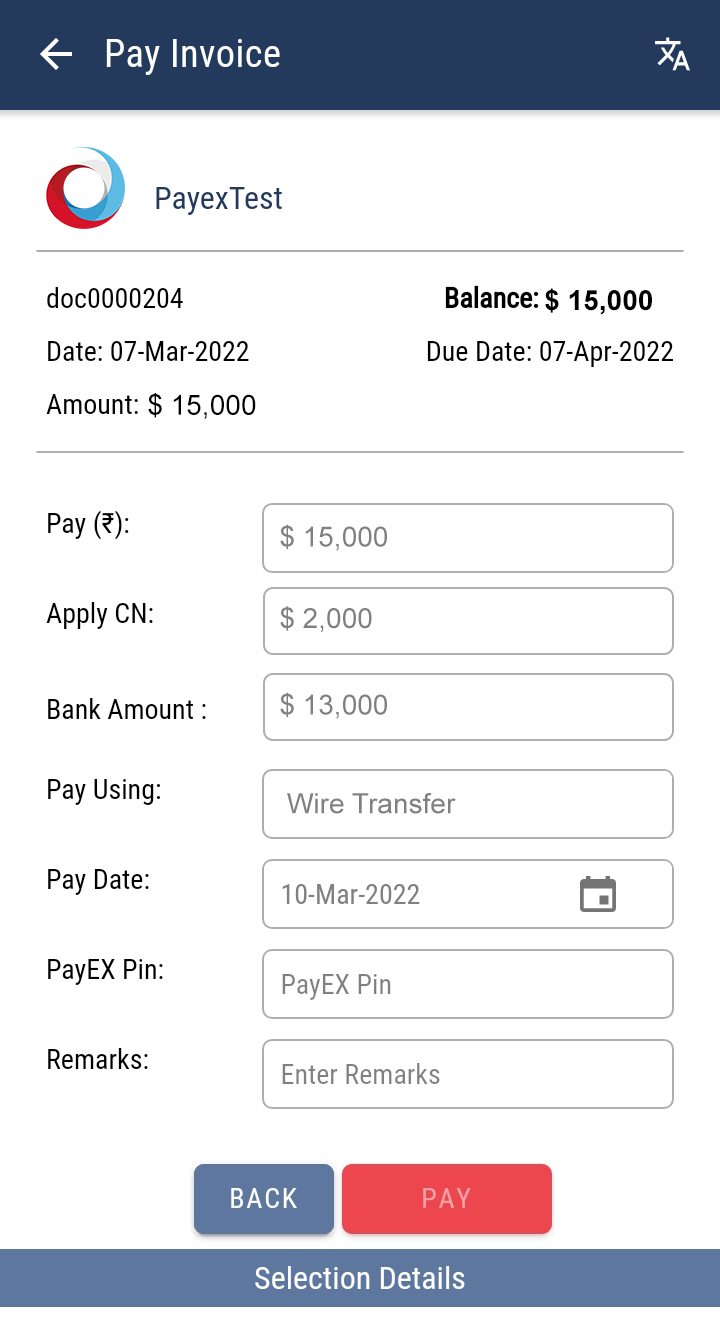Tap the Pay Invoice header title
The width and height of the screenshot is (720, 1330).
click(192, 54)
